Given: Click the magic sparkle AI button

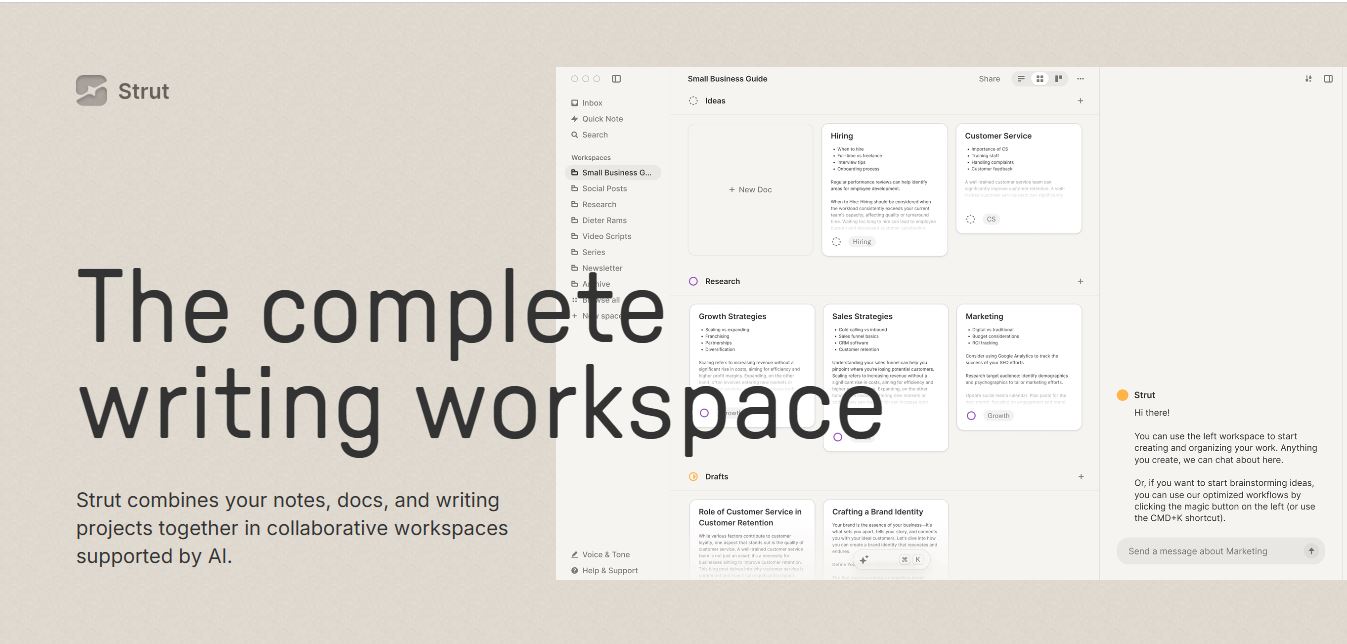Looking at the screenshot, I should pyautogui.click(x=864, y=560).
